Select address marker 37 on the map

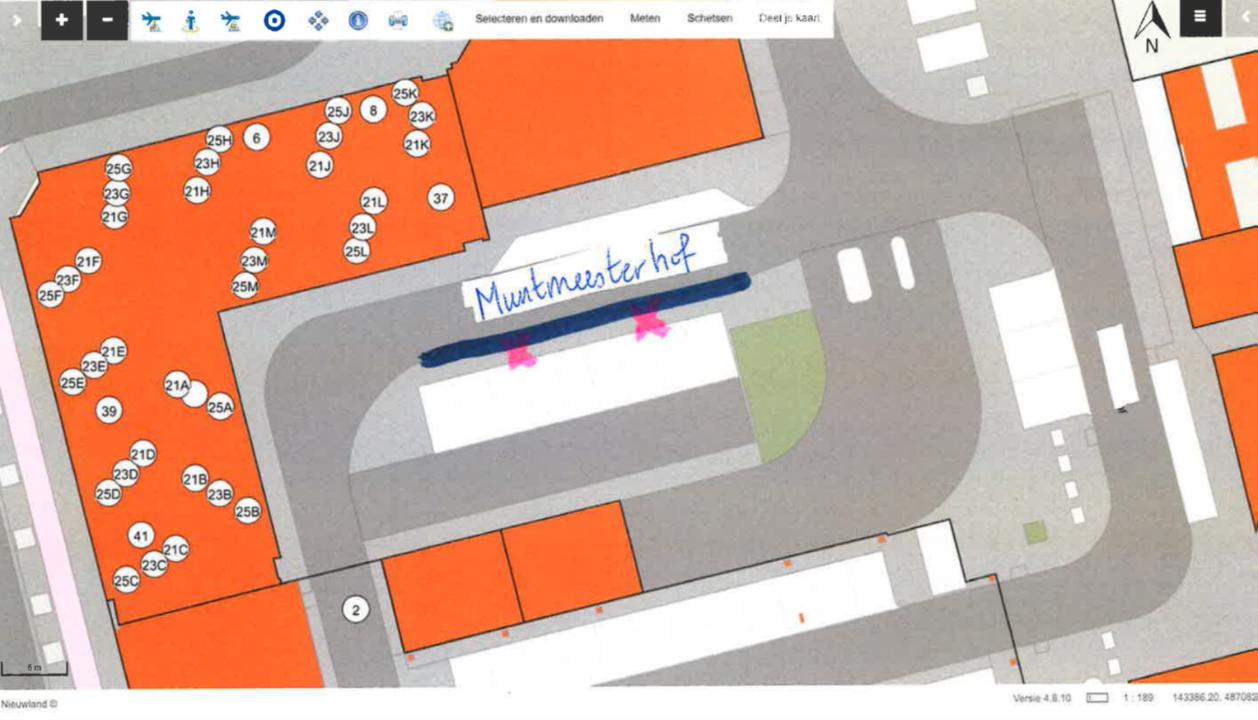(x=441, y=198)
